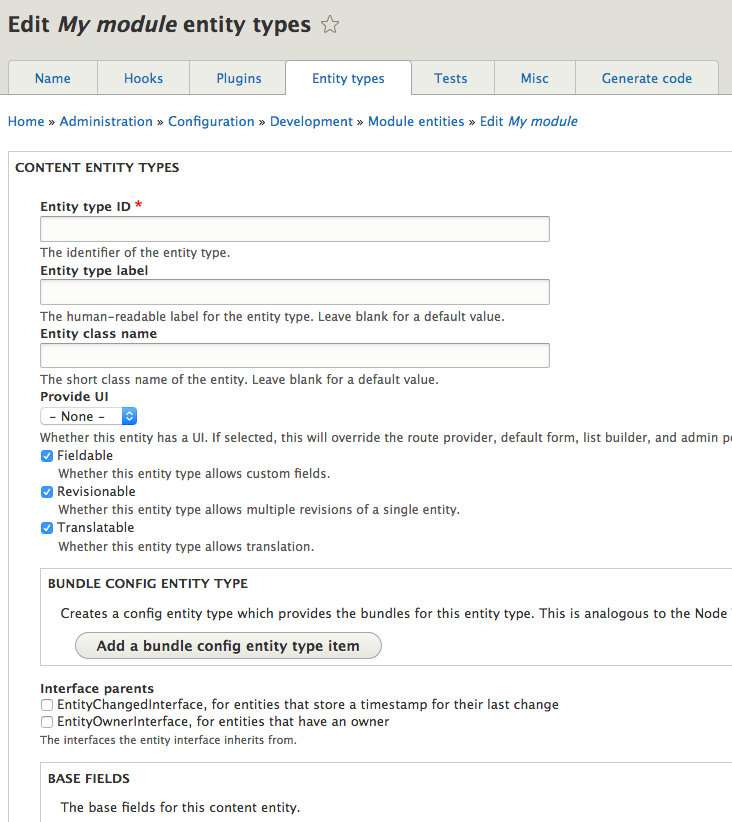This screenshot has width=732, height=822.
Task: Toggle the Translatable checkbox
Action: click(47, 528)
